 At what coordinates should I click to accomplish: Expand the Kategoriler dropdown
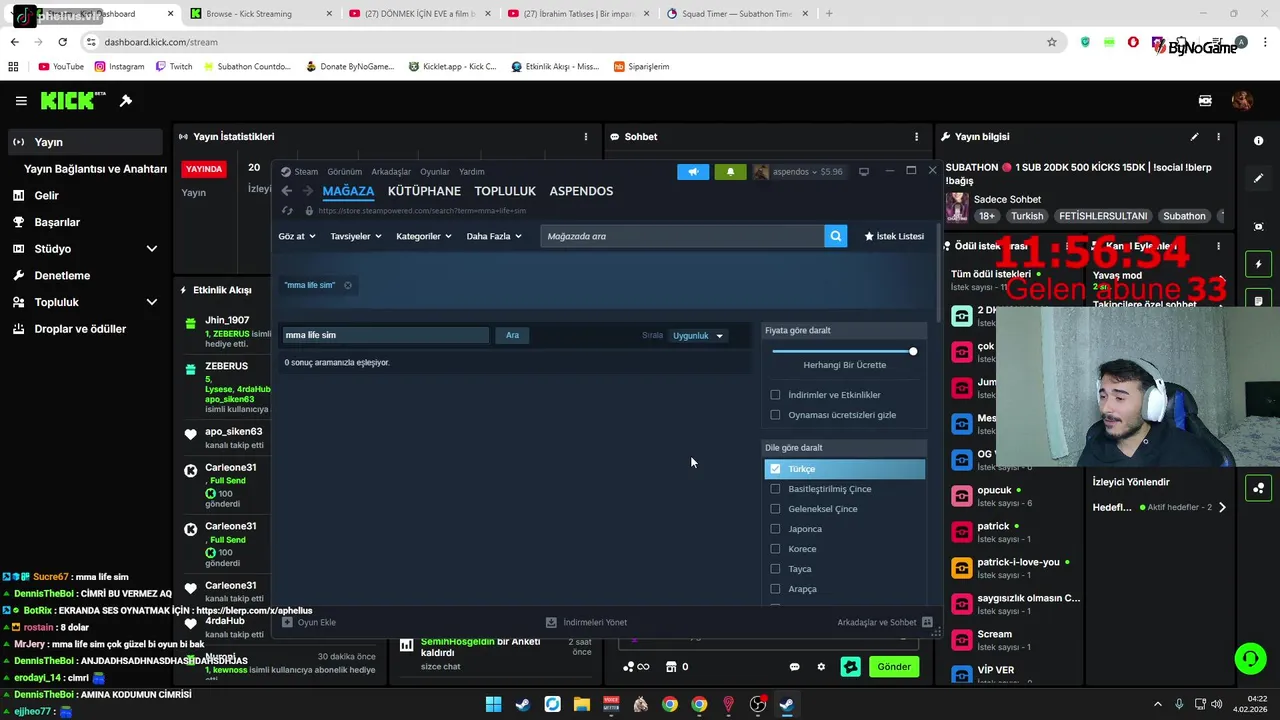tap(424, 236)
